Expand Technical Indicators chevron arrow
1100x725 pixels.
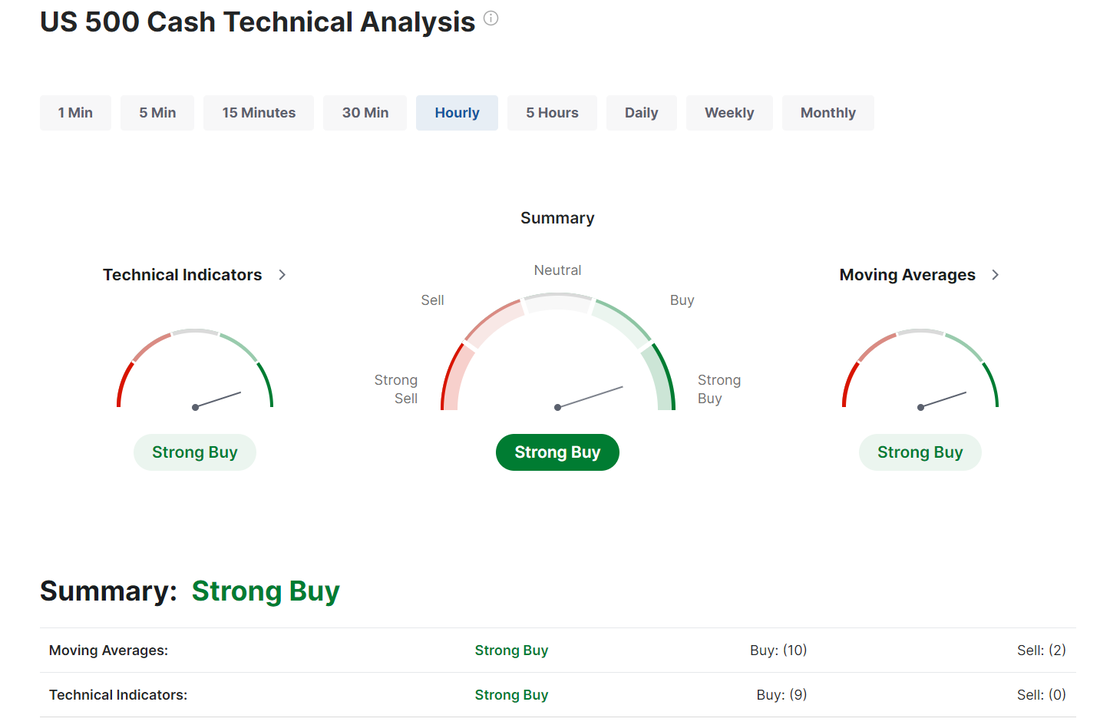tap(282, 275)
